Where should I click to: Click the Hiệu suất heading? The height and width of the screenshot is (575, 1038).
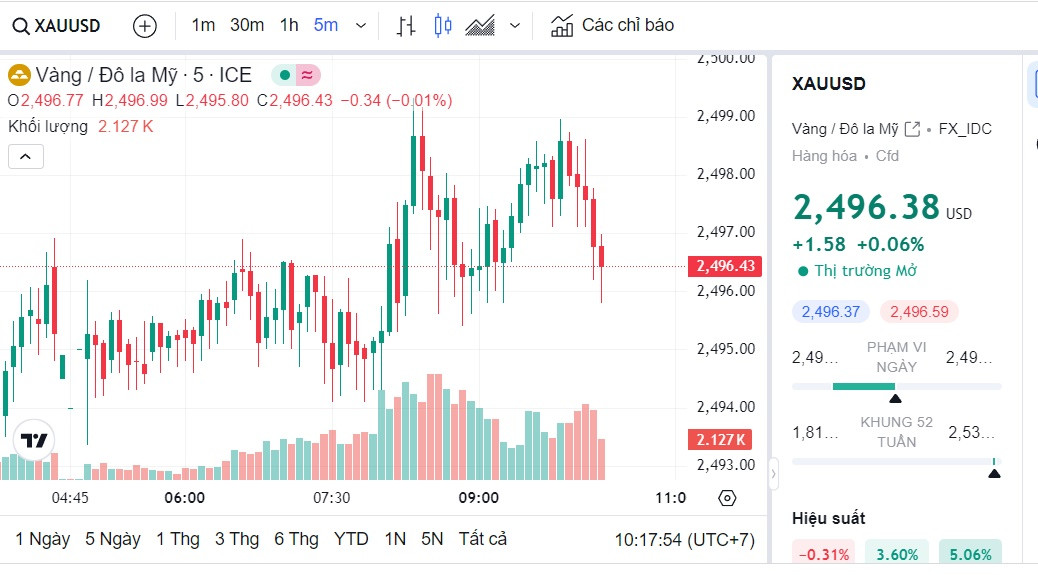coord(828,518)
